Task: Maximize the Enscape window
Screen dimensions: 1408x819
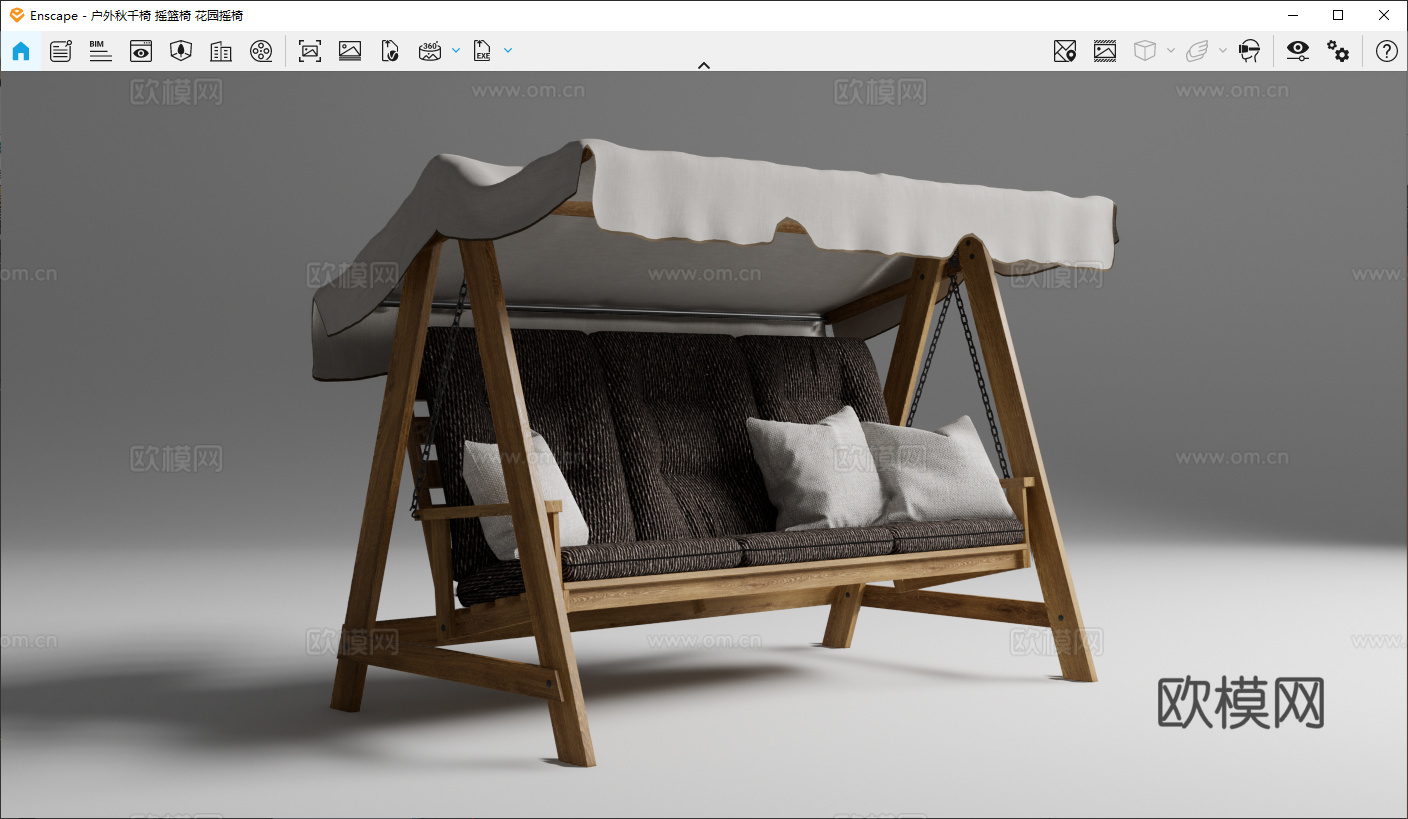Action: 1338,15
